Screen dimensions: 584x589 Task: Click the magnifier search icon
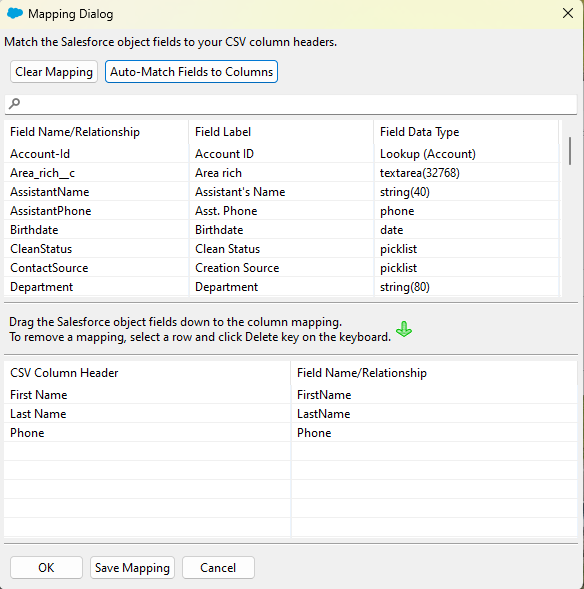14,103
